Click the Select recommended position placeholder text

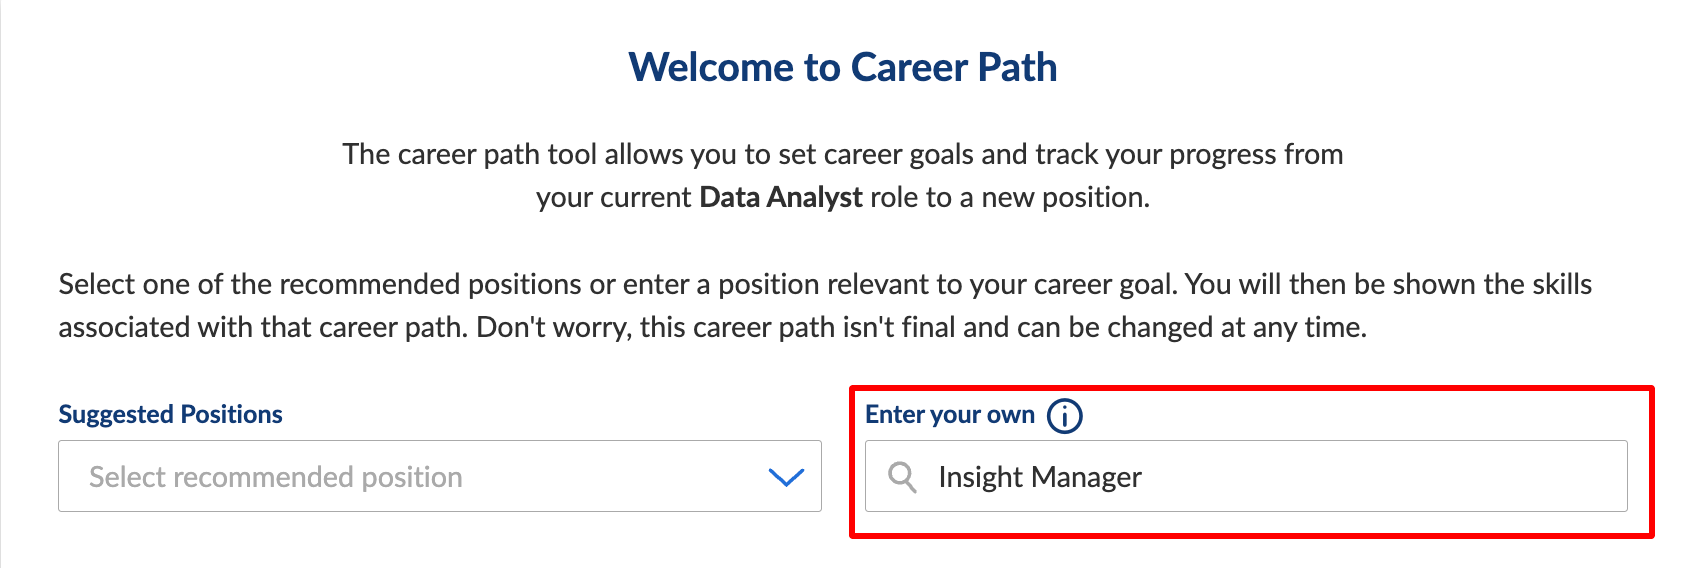276,477
